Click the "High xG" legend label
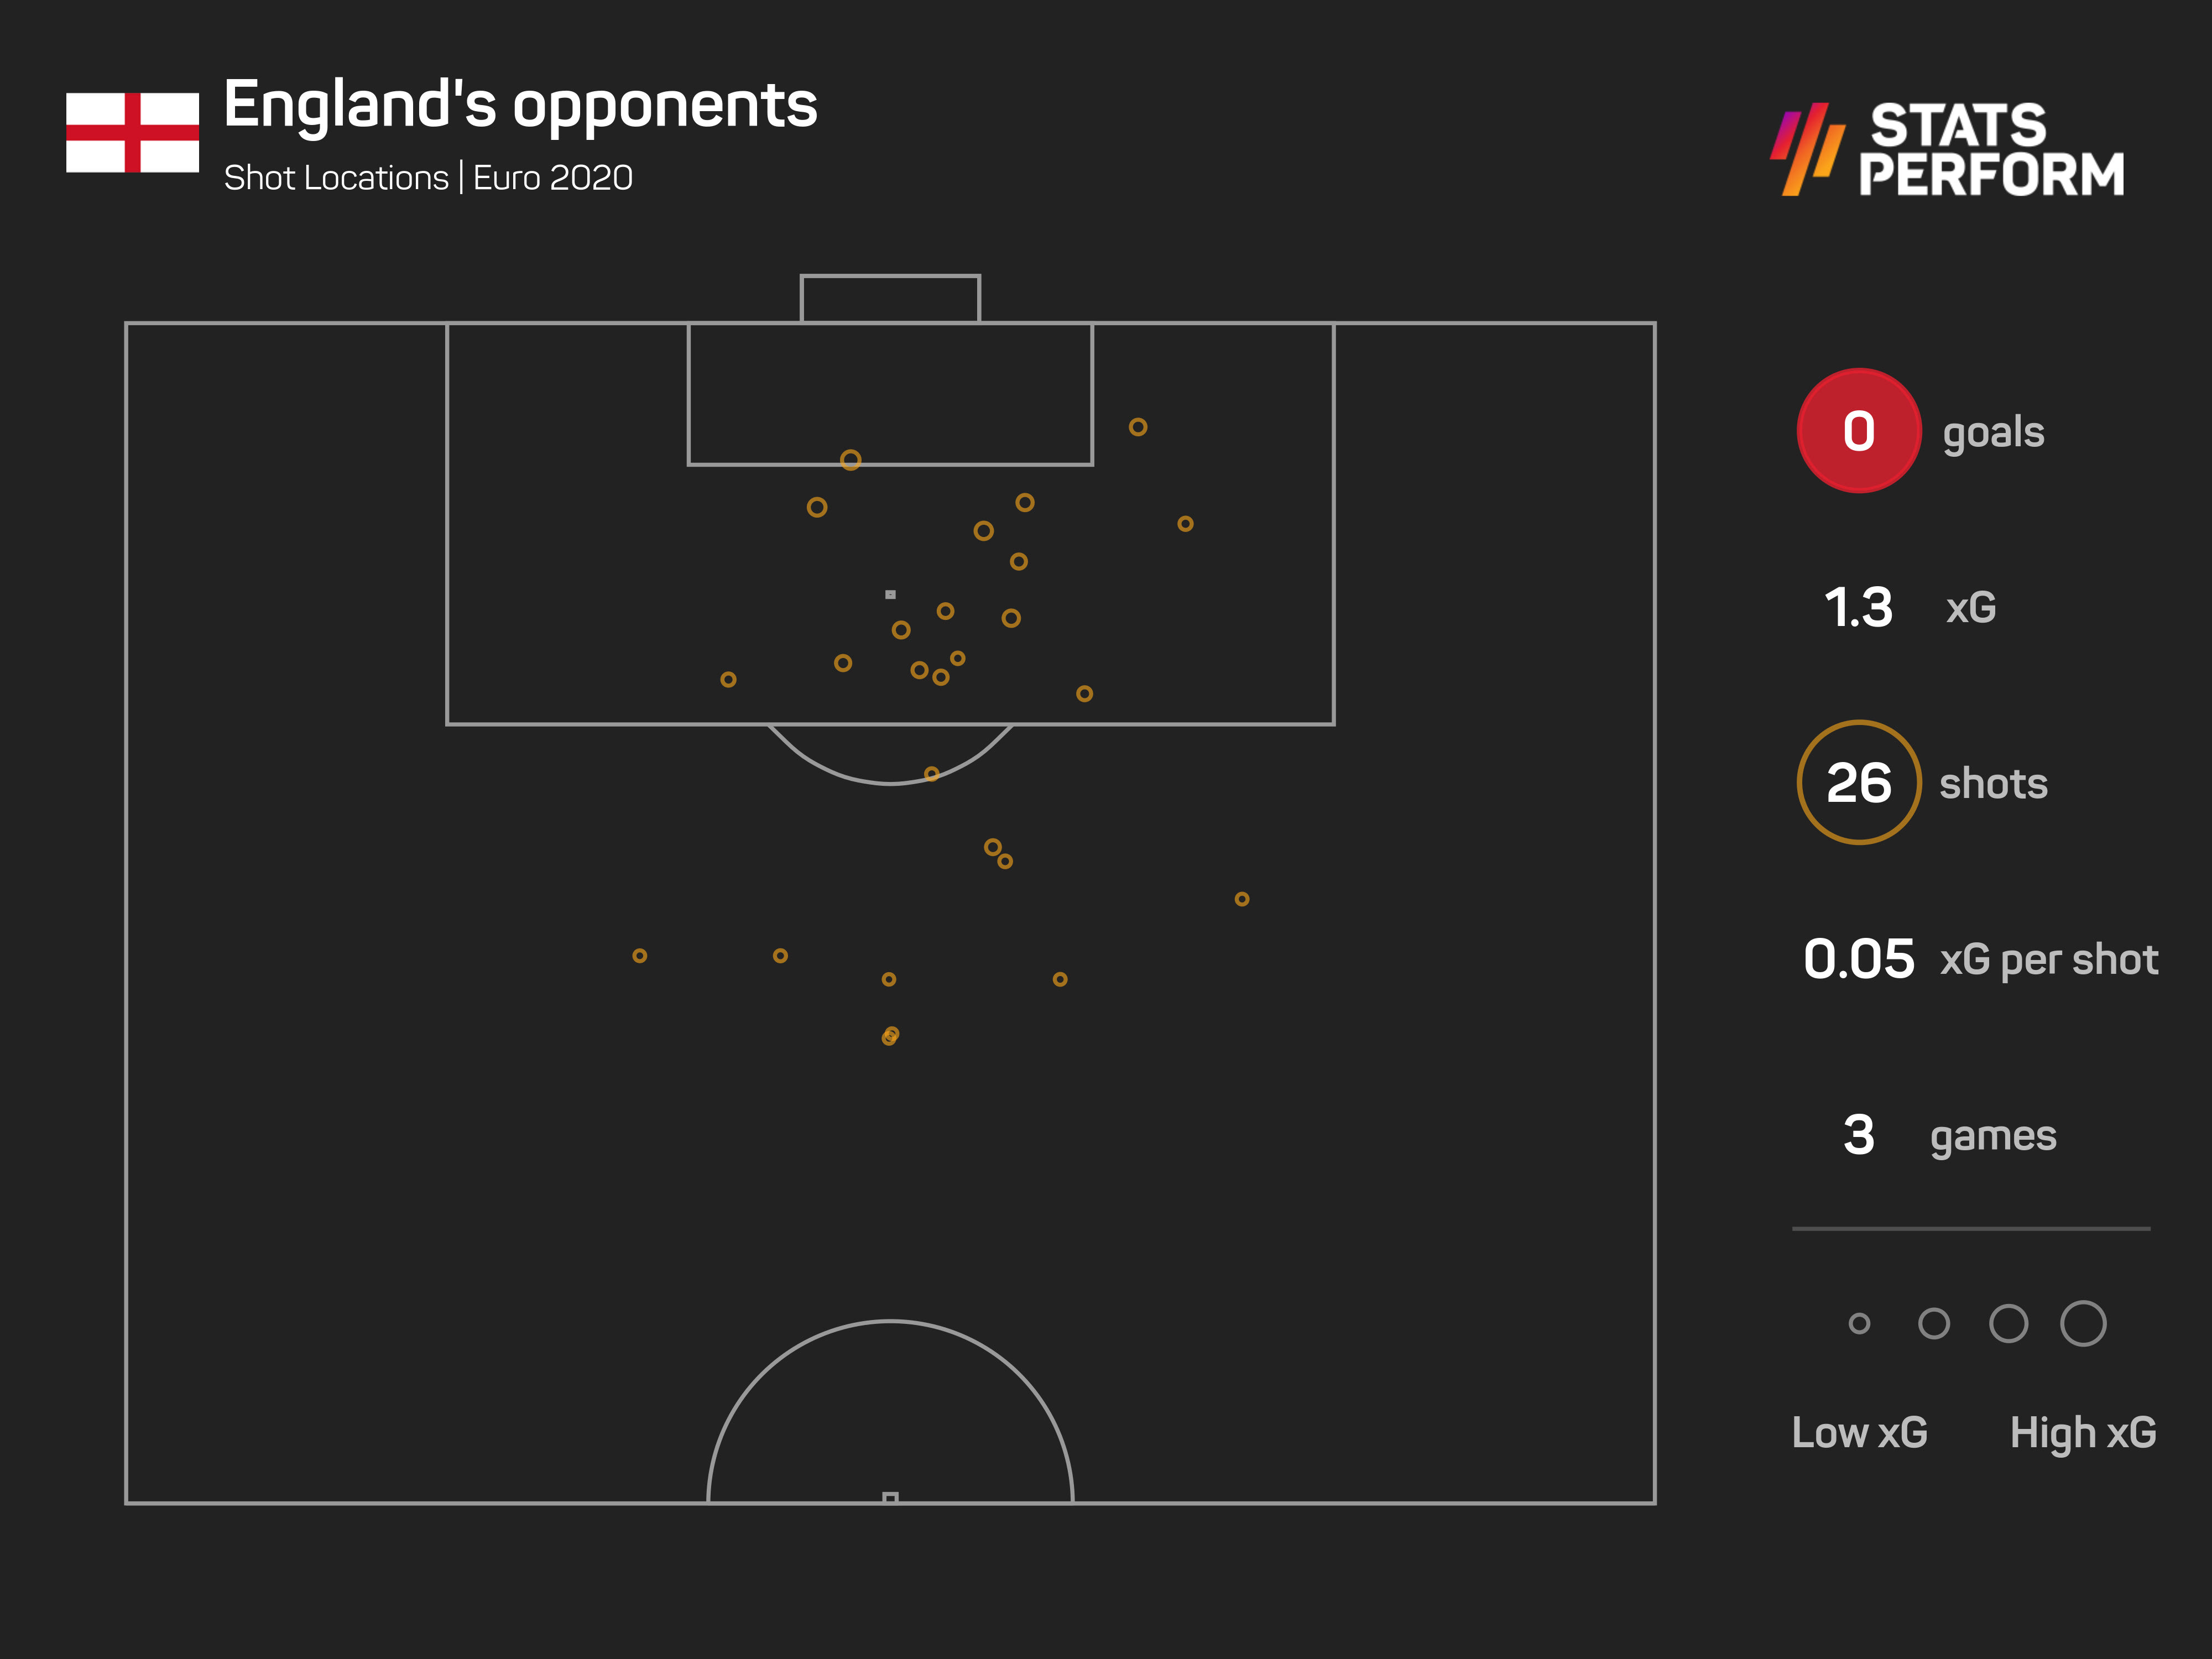Viewport: 2212px width, 1659px height. click(x=2083, y=1432)
